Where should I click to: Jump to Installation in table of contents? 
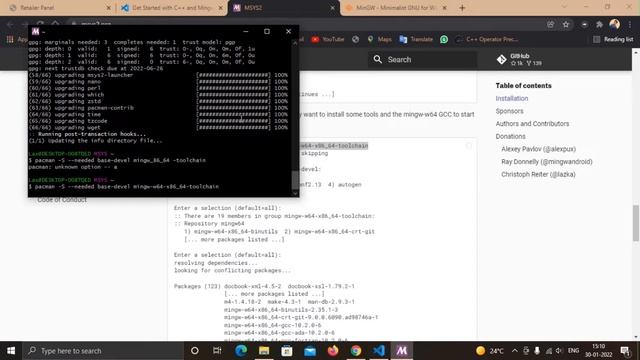coord(511,98)
